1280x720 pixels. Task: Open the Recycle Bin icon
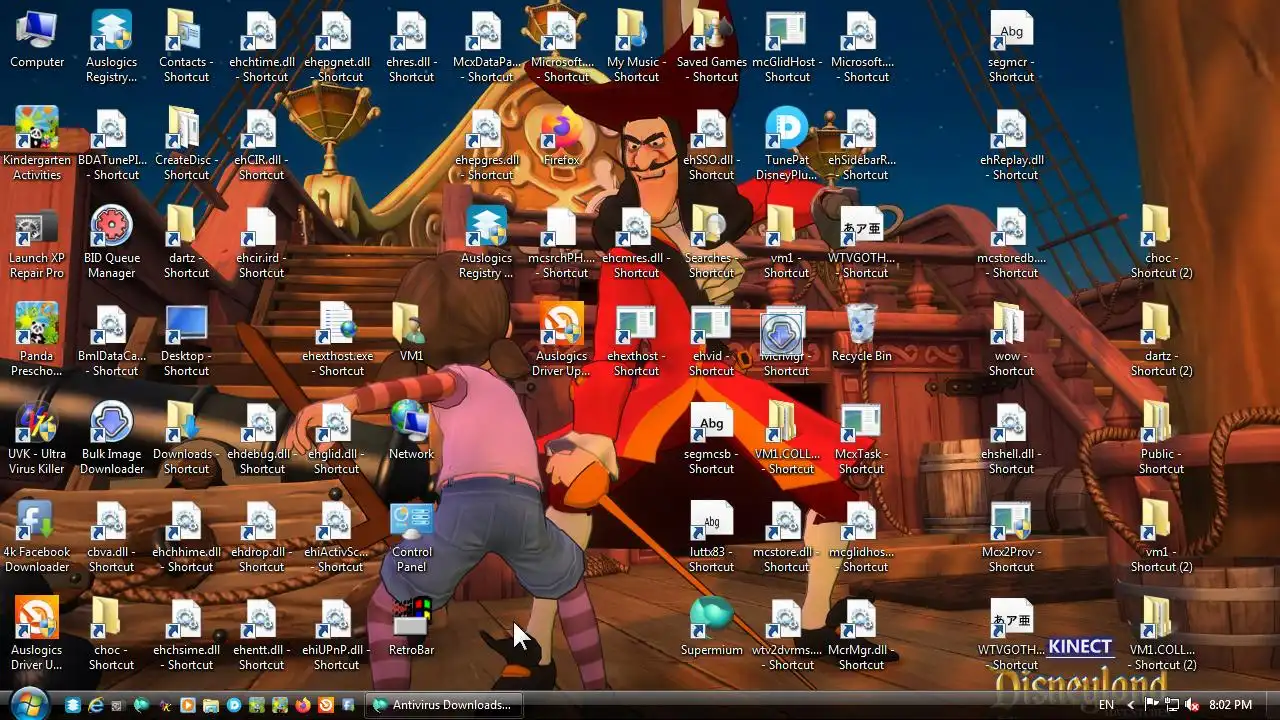[x=861, y=334]
